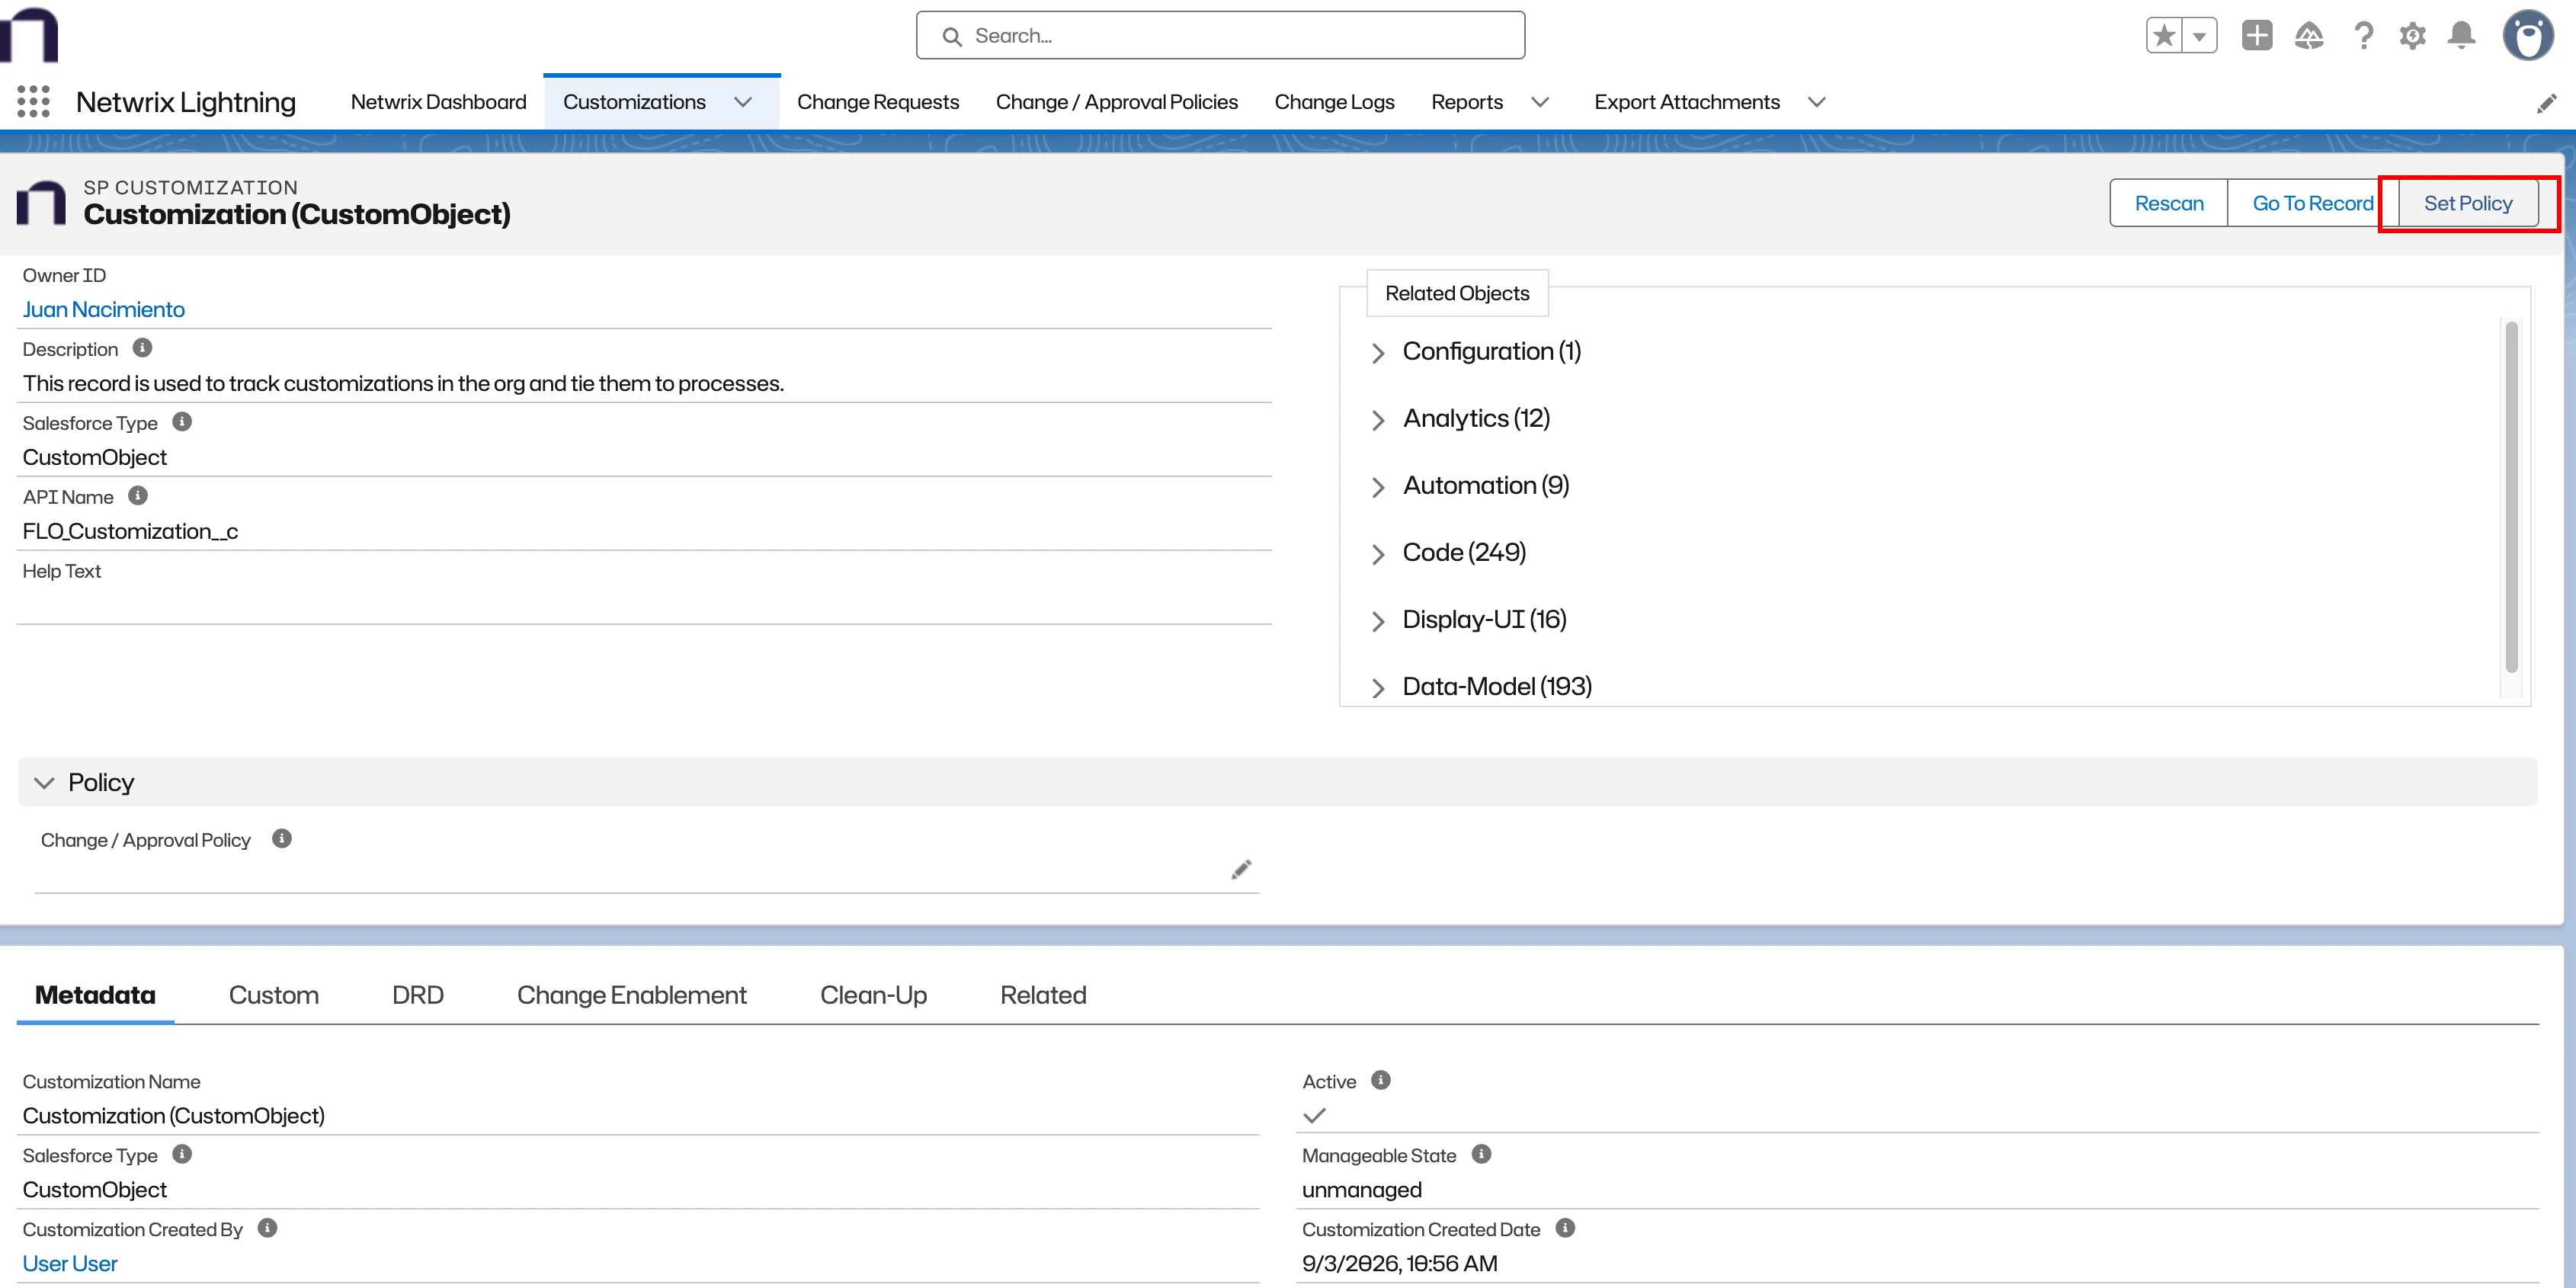Click the search magnifier icon
The image size is (2576, 1288).
(952, 37)
